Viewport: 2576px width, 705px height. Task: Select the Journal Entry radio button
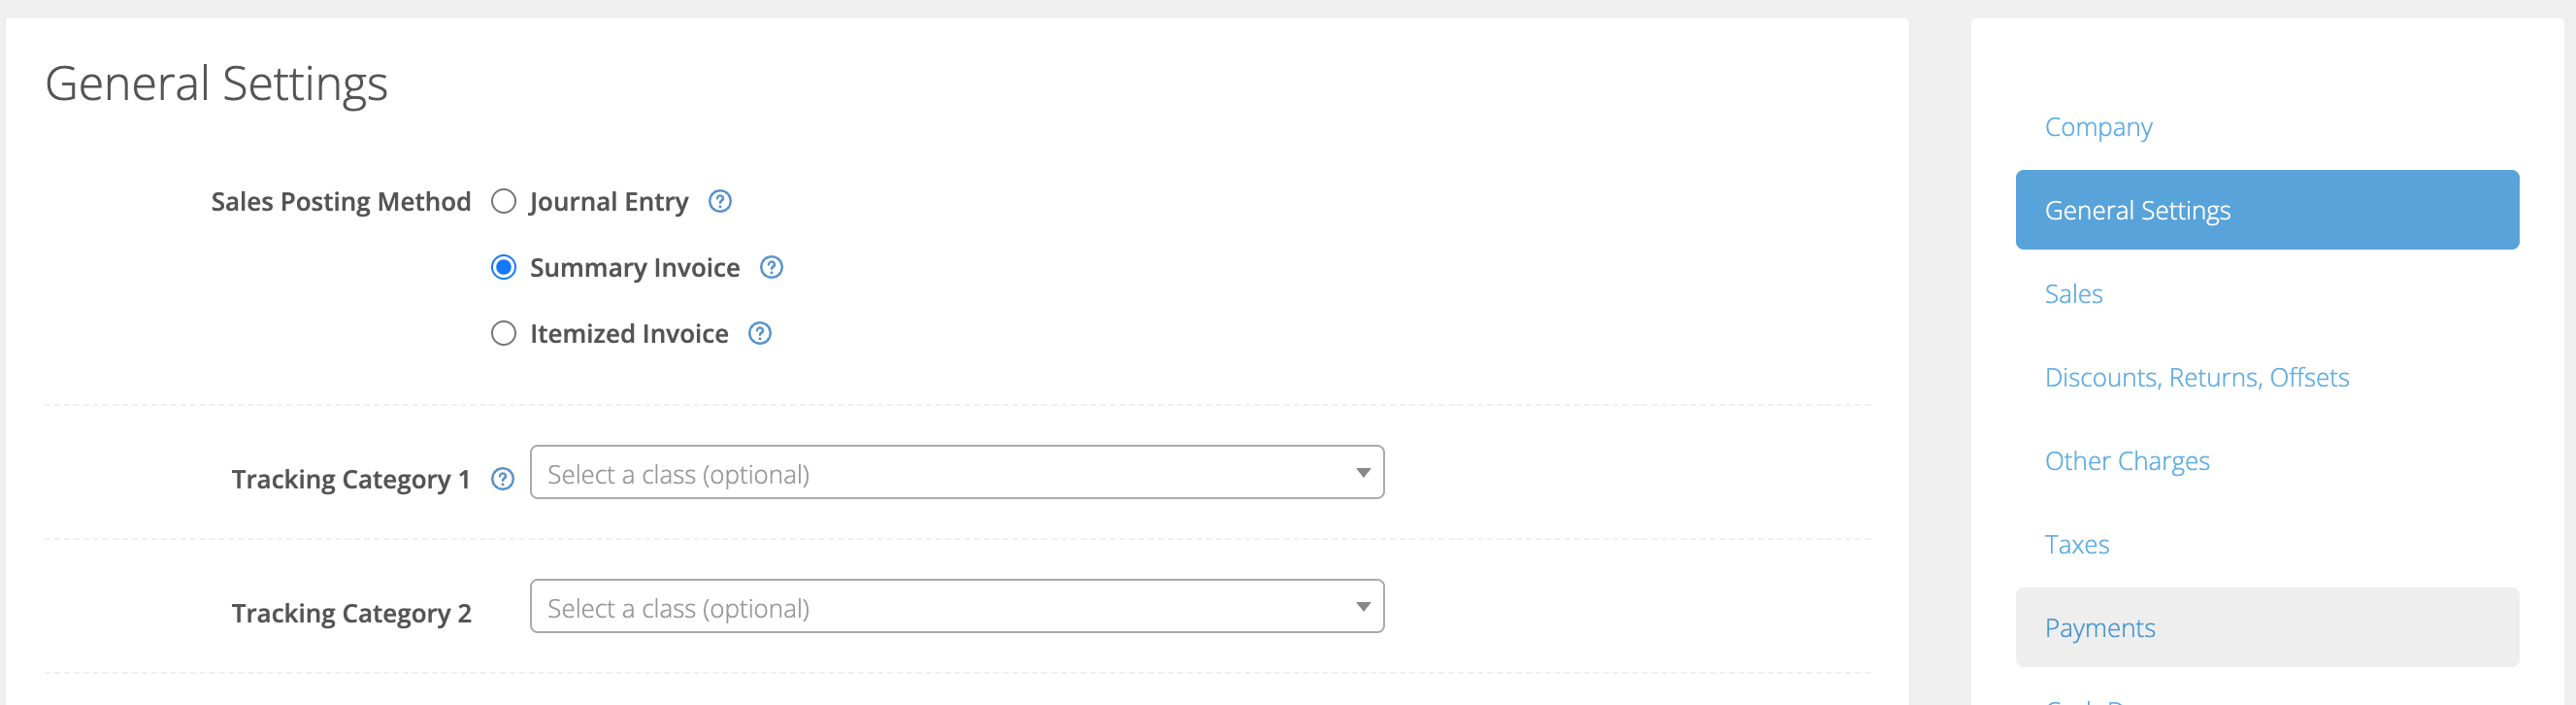coord(503,201)
